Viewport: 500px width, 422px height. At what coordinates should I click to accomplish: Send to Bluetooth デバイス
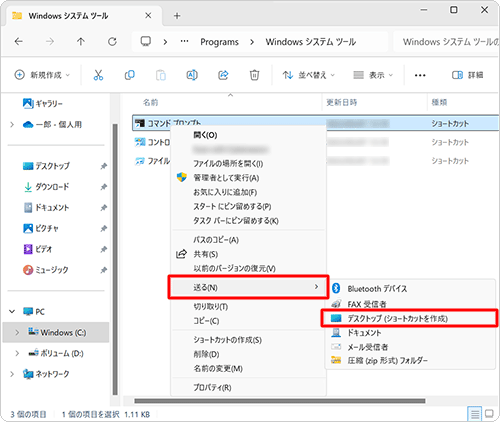click(x=410, y=289)
